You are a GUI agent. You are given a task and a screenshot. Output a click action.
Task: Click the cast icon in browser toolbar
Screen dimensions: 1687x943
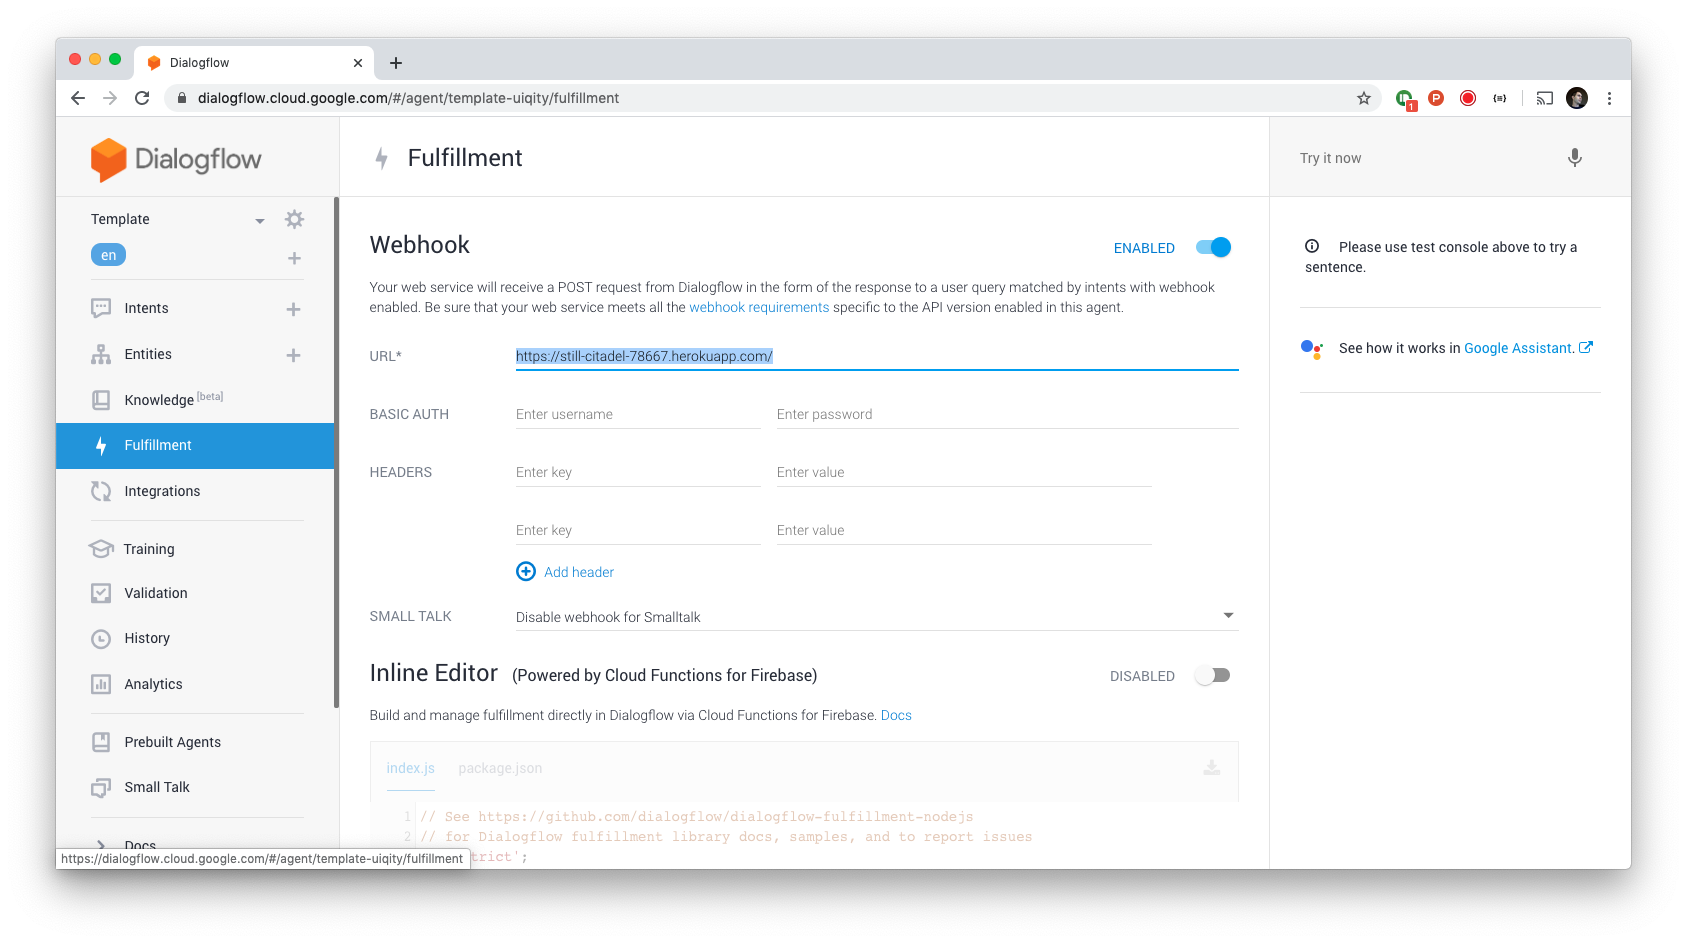pos(1544,98)
